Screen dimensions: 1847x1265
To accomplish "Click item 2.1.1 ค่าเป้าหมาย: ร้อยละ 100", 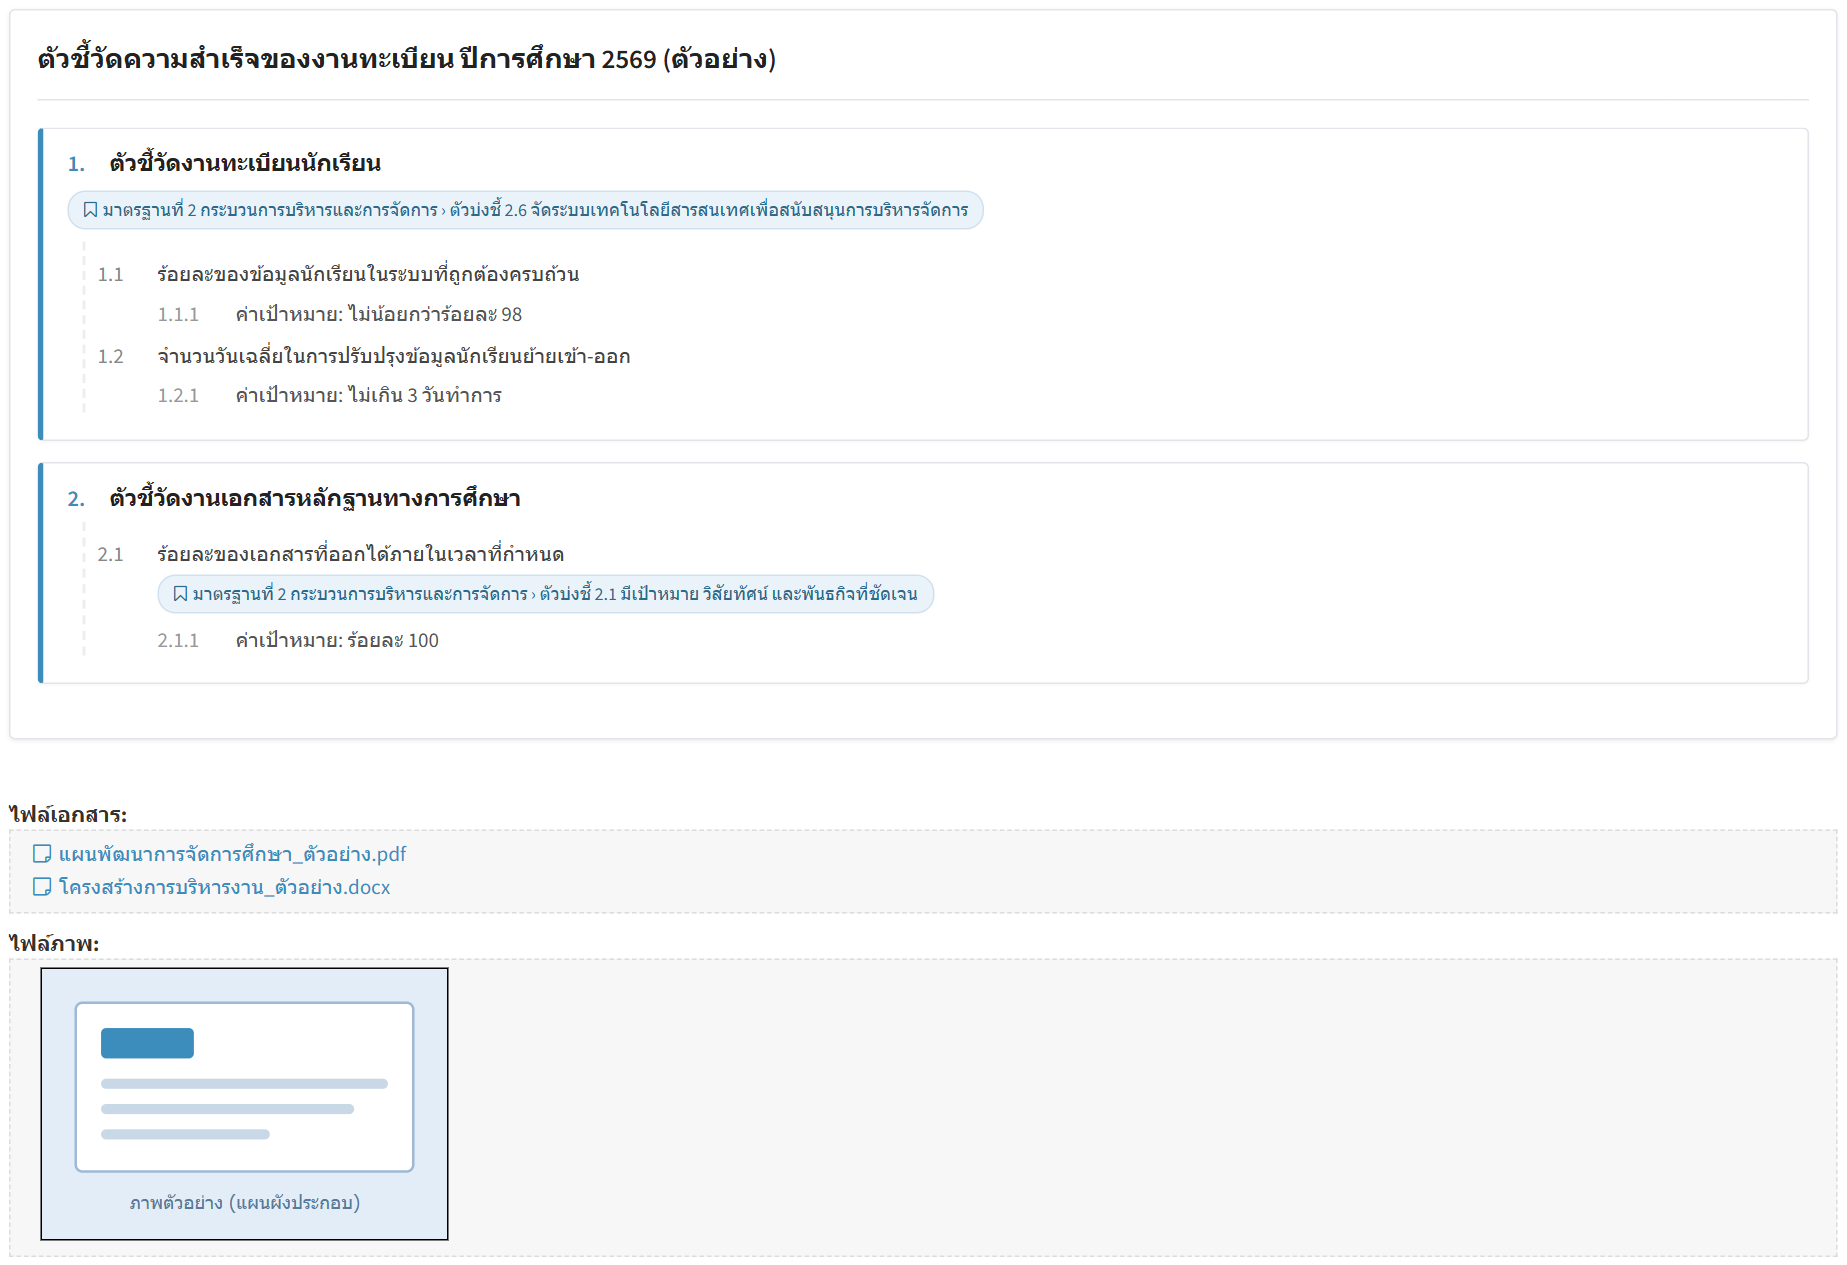I will 337,640.
